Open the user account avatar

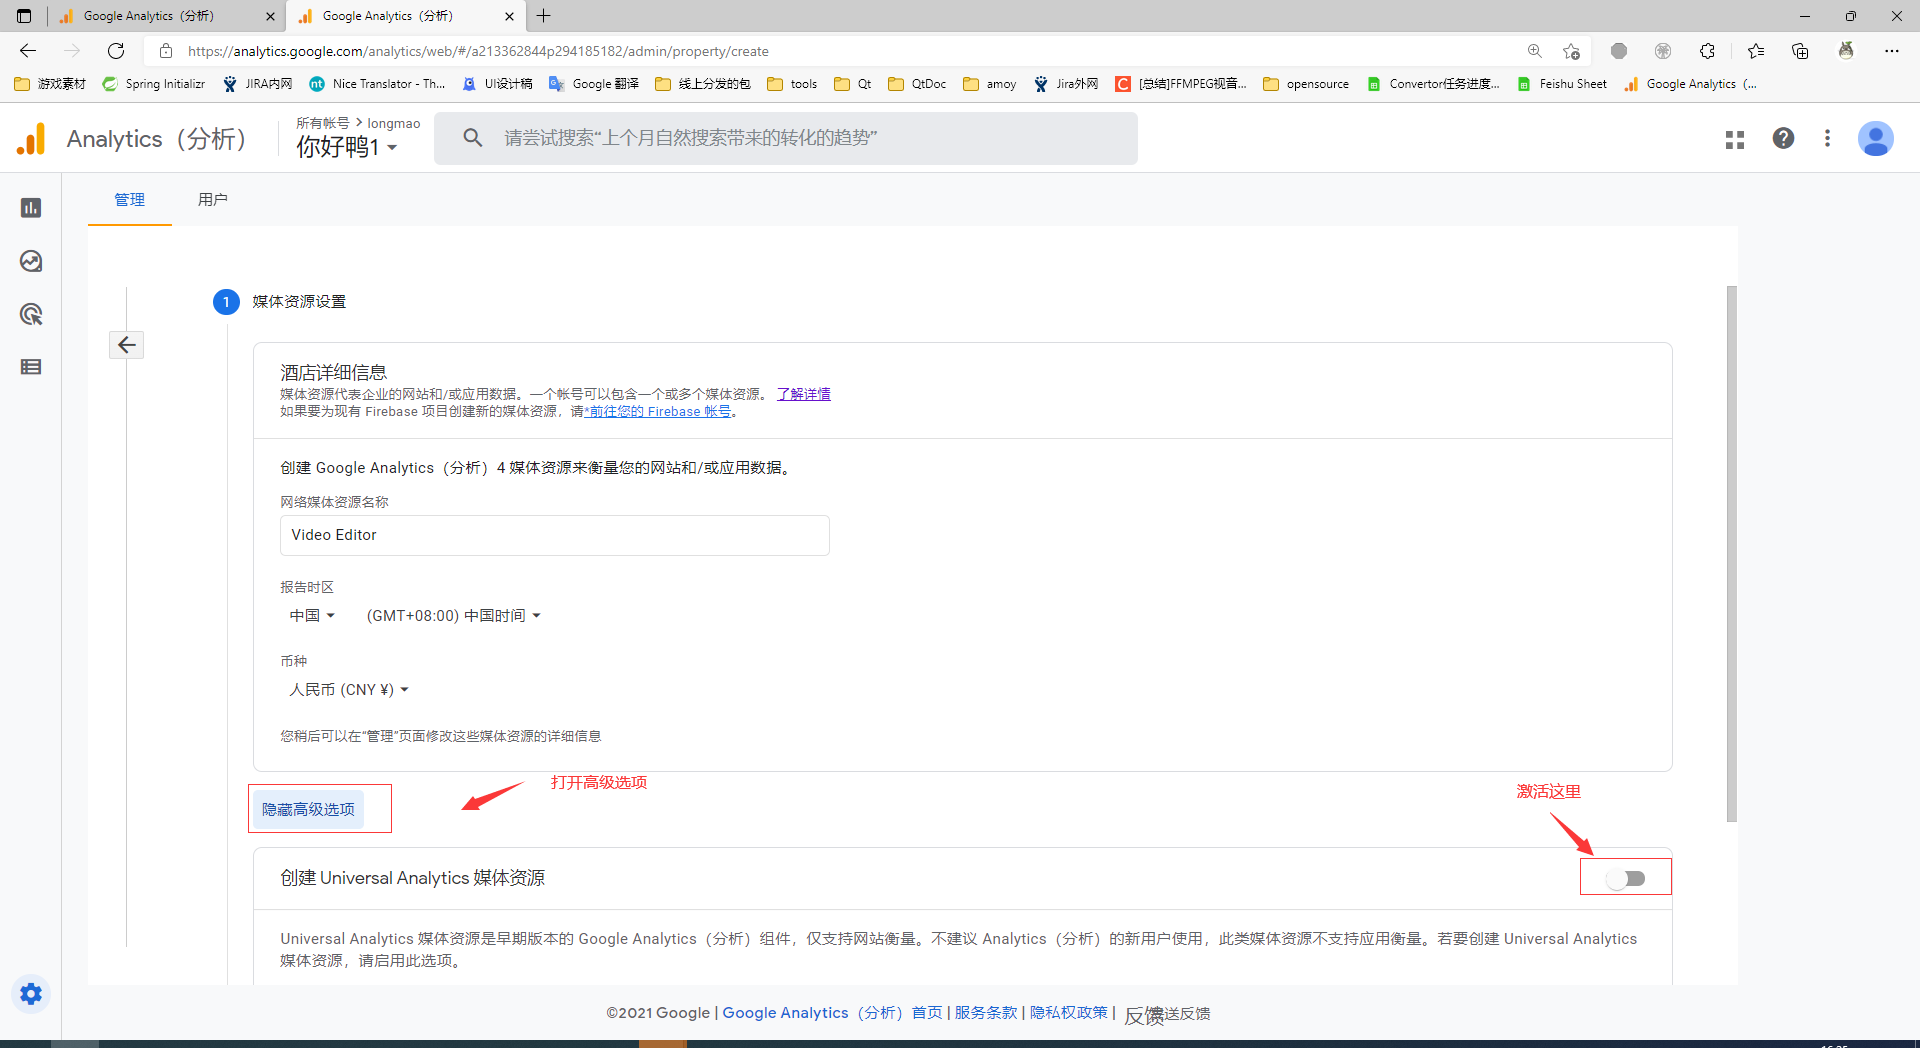click(1875, 138)
